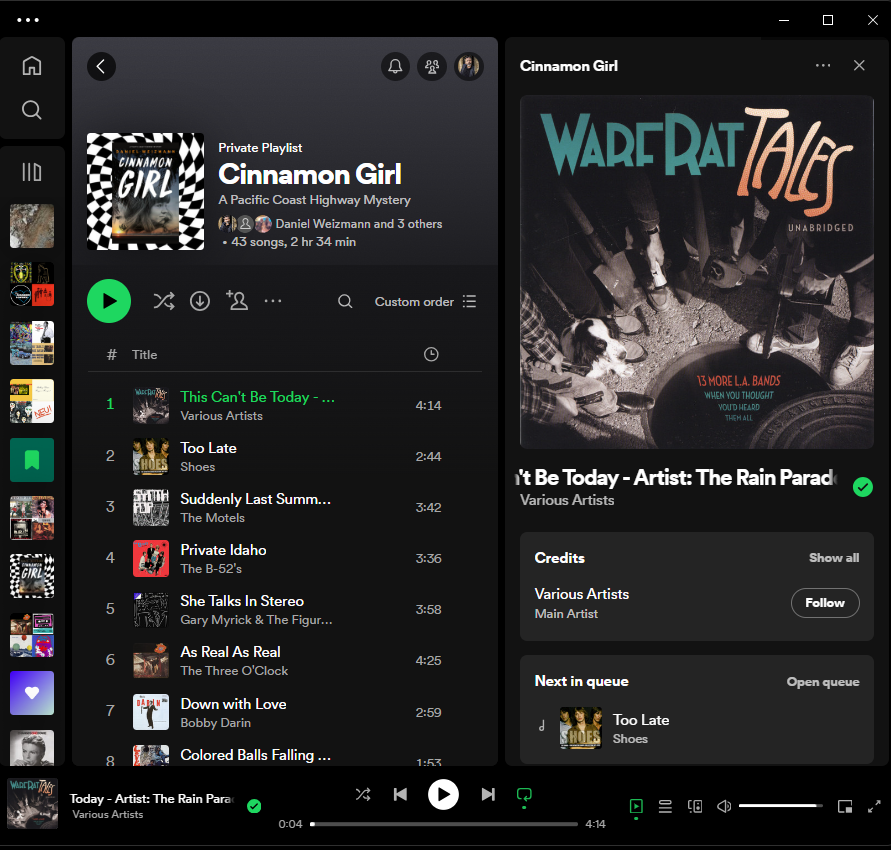
Task: Toggle shuffle in the player bar
Action: click(363, 794)
